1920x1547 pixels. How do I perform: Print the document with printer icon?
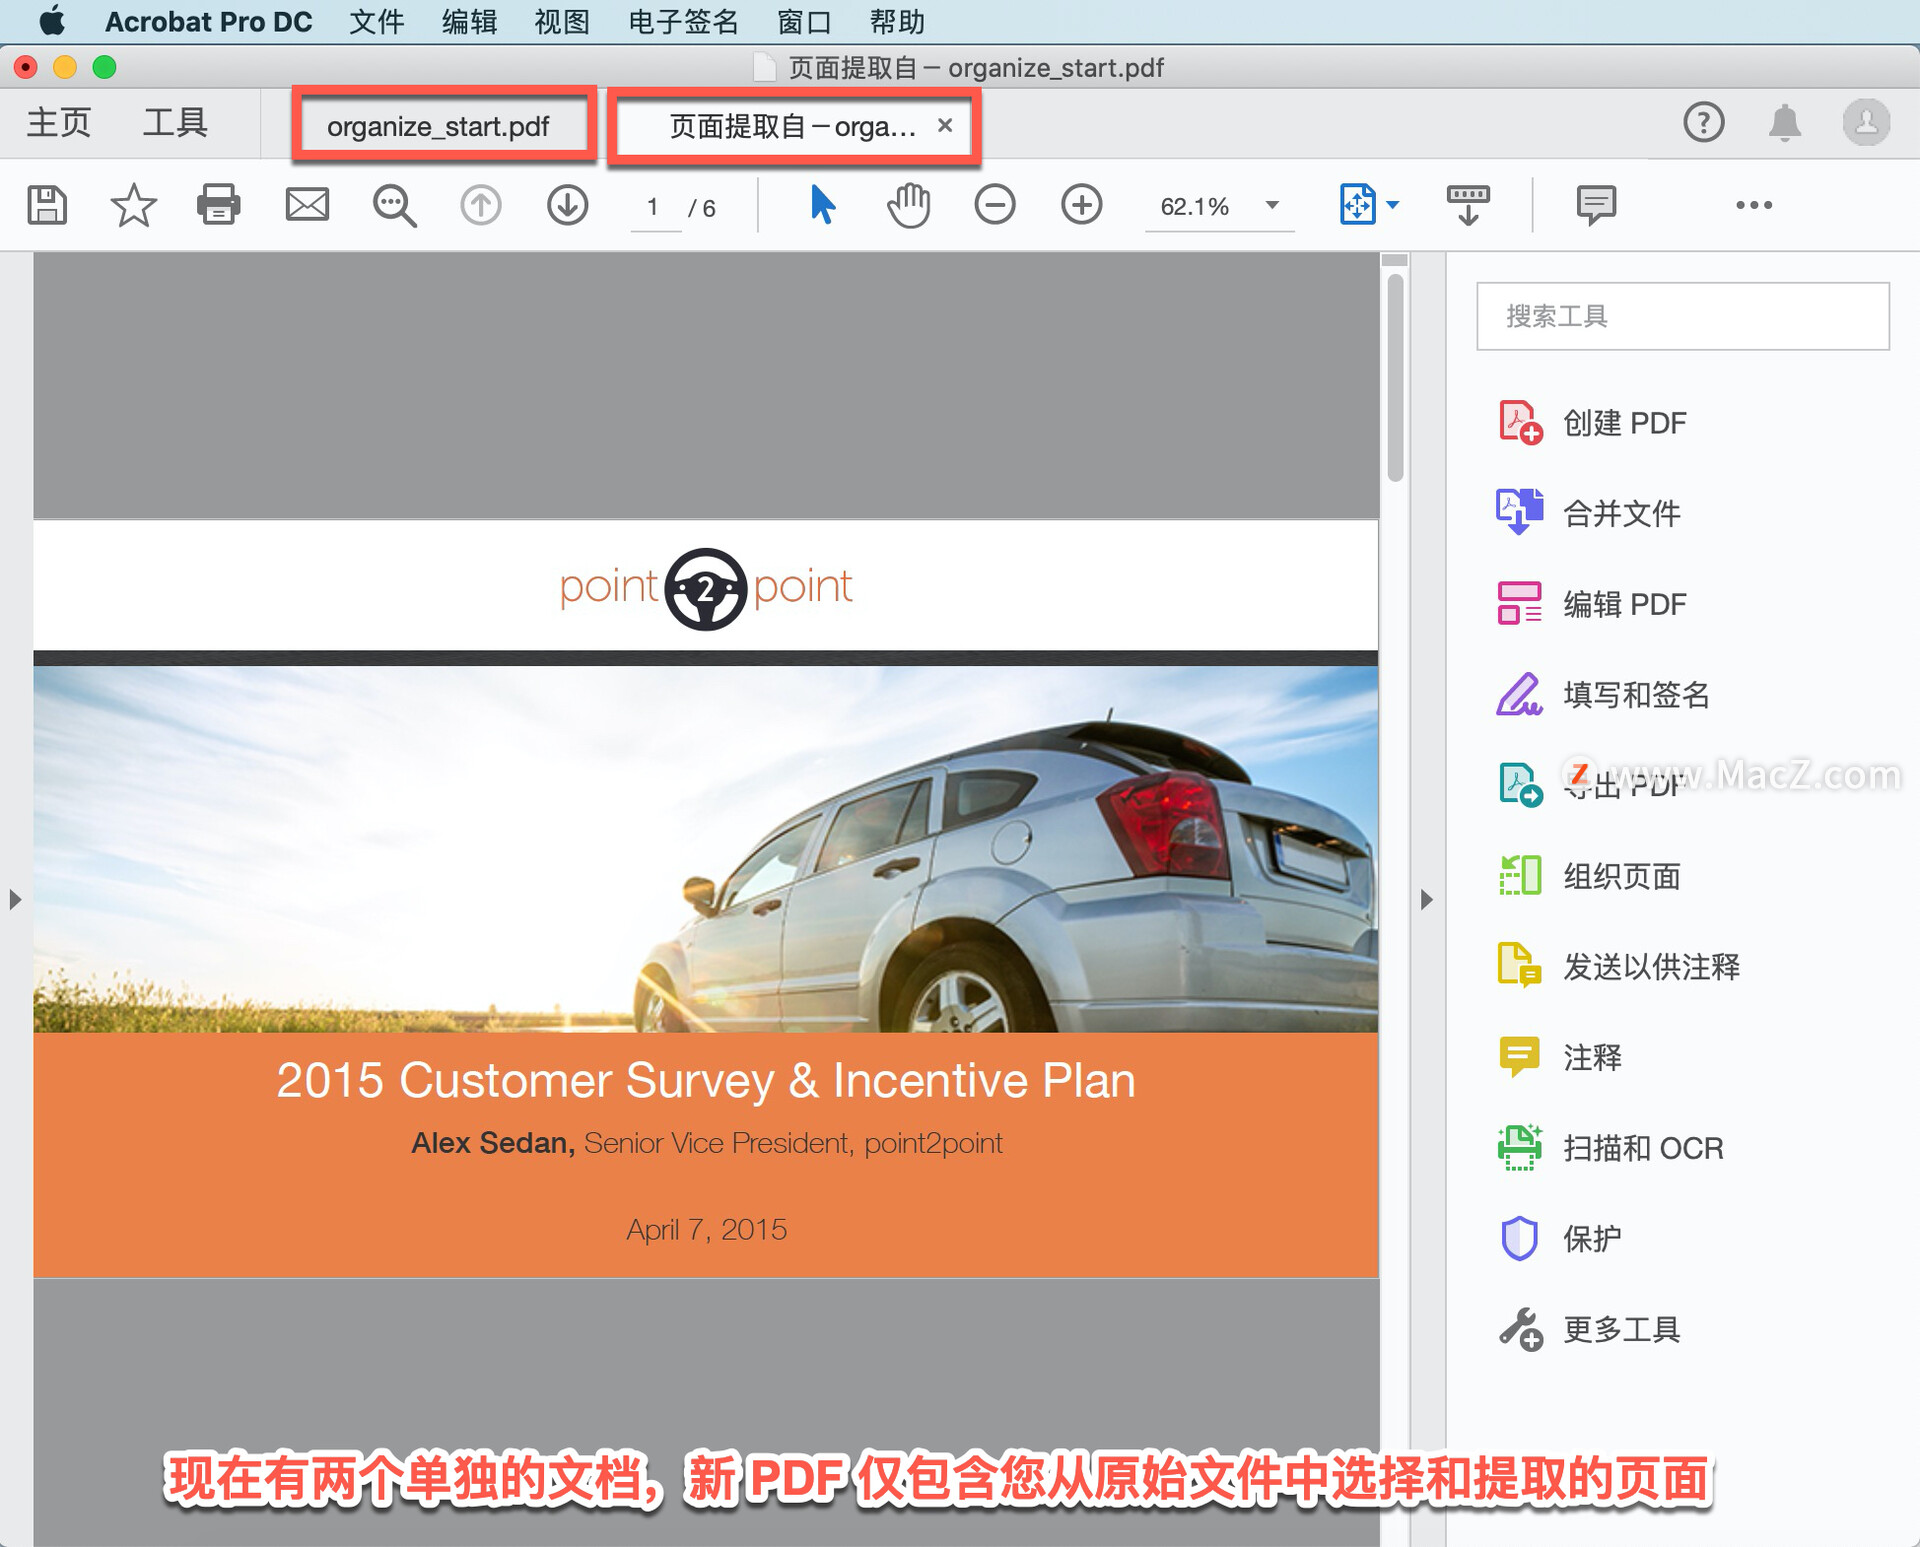tap(219, 205)
